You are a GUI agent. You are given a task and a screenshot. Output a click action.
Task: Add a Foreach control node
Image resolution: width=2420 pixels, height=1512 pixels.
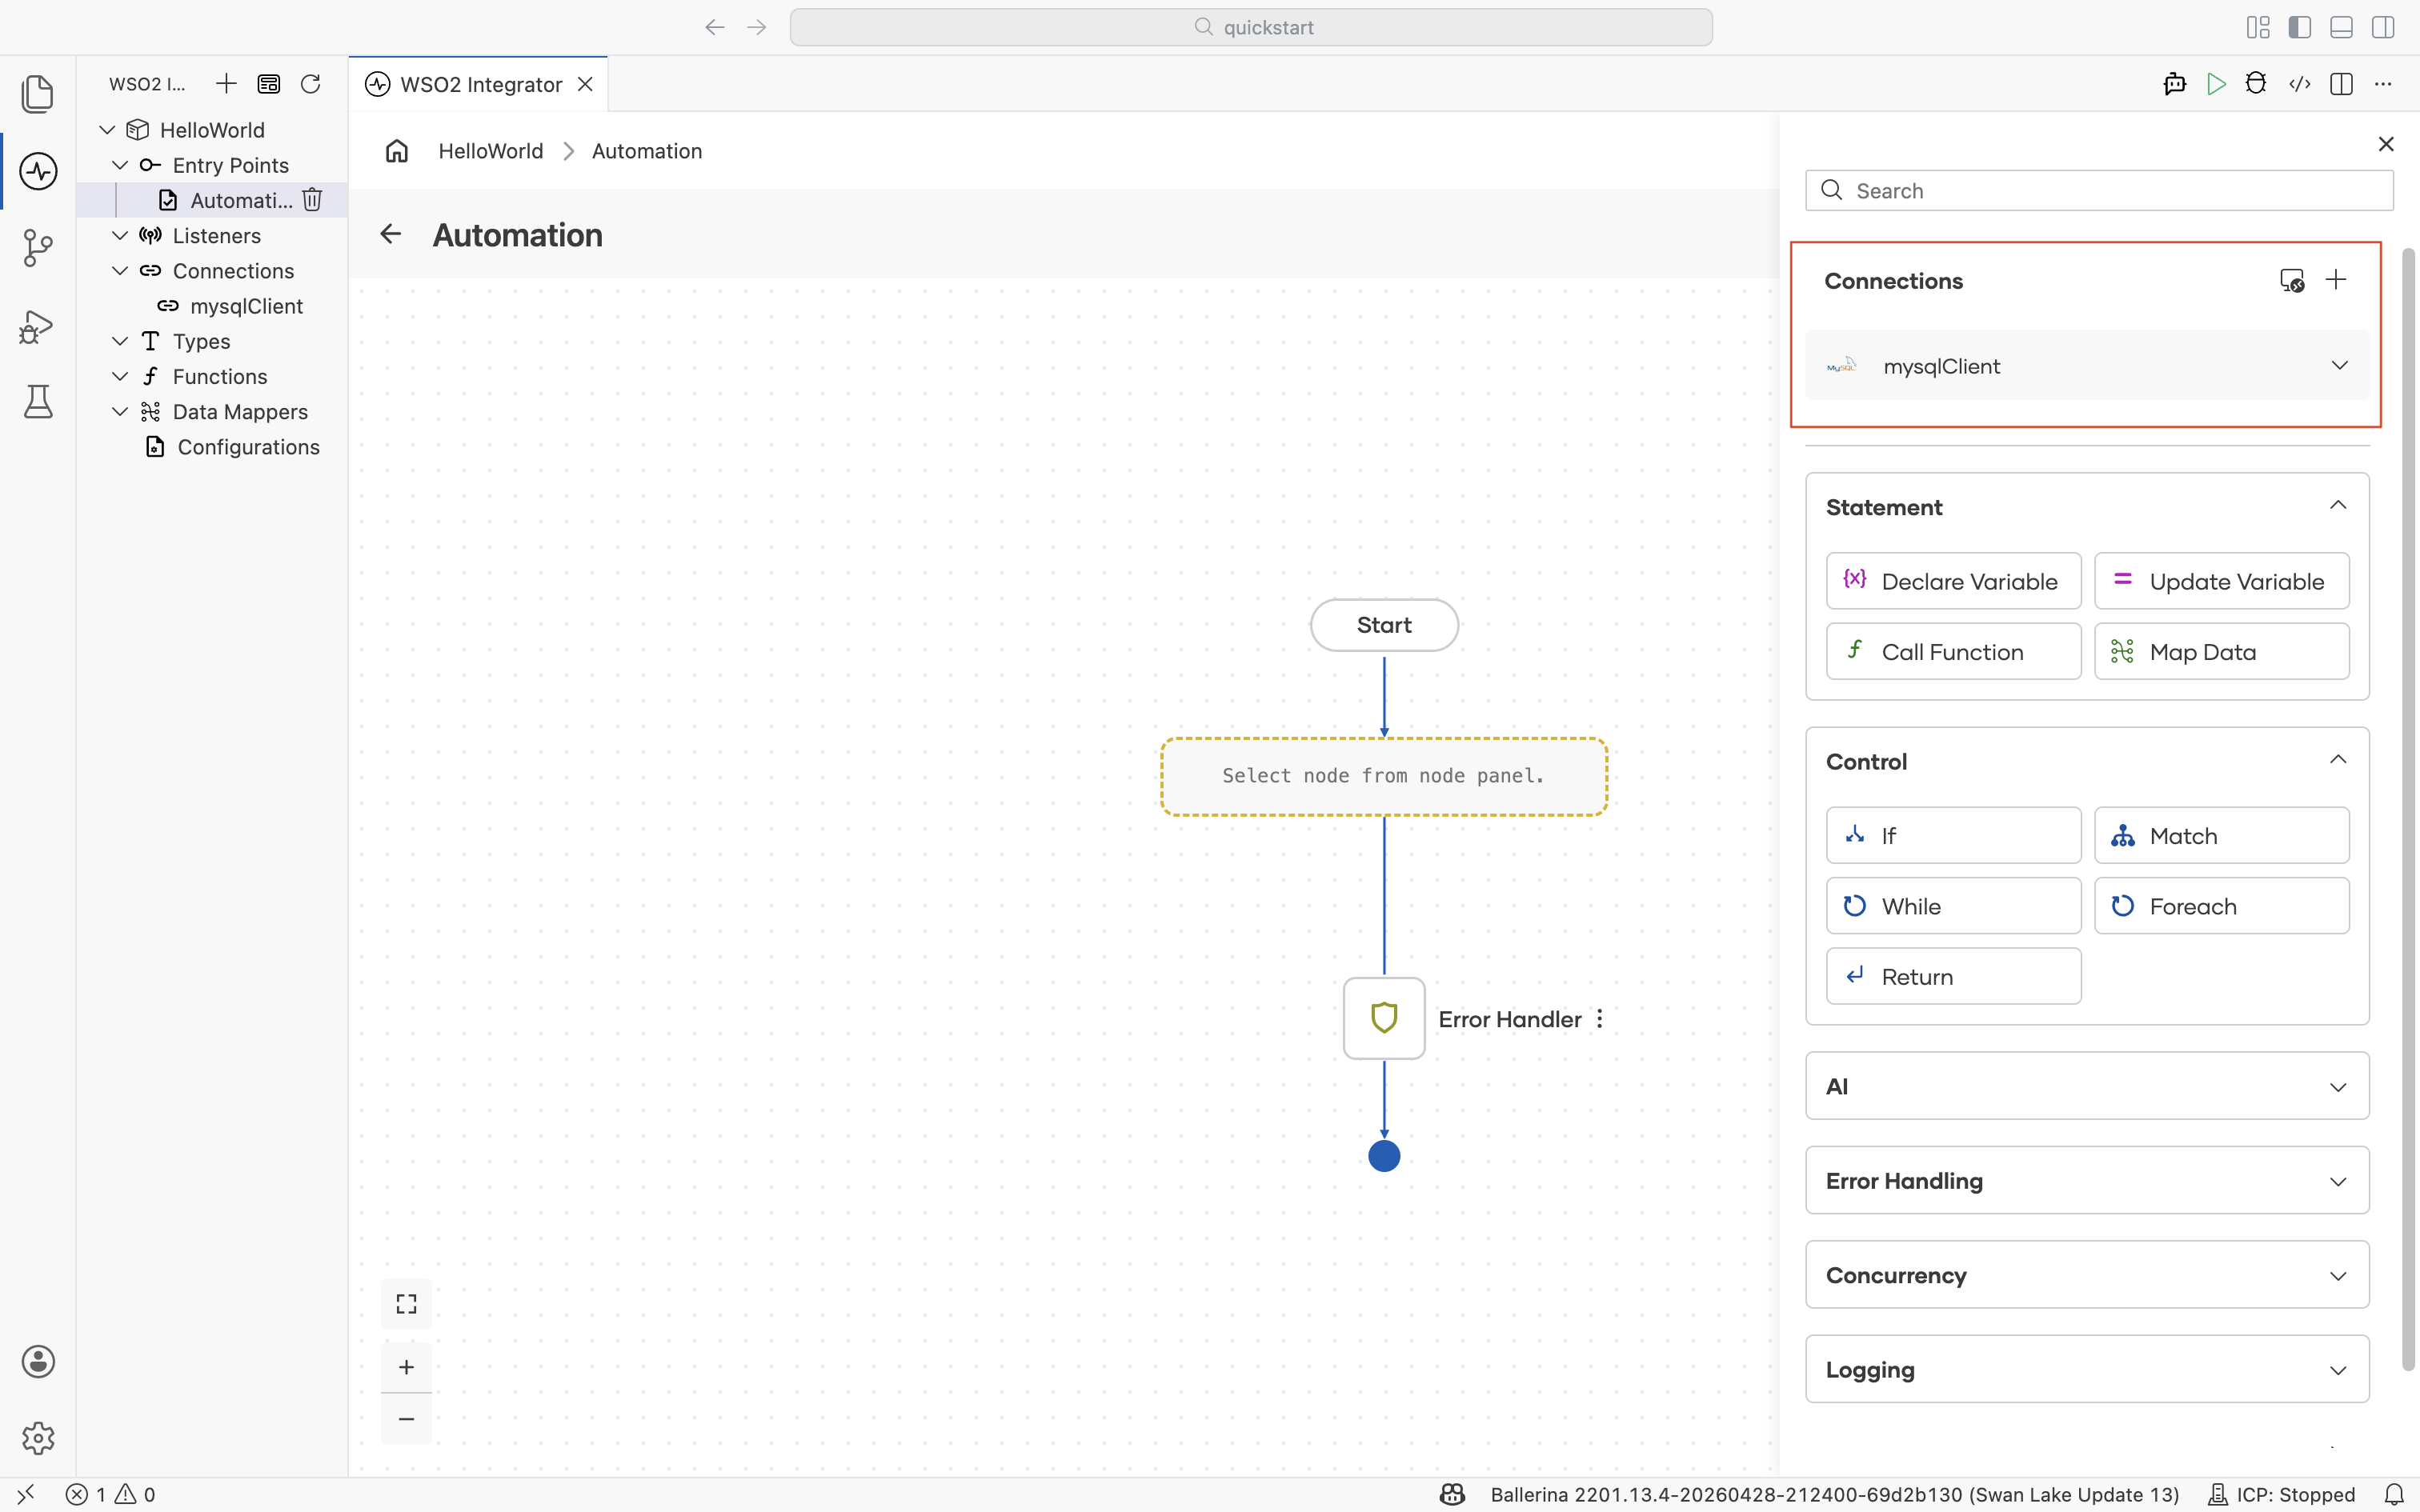pos(2222,906)
